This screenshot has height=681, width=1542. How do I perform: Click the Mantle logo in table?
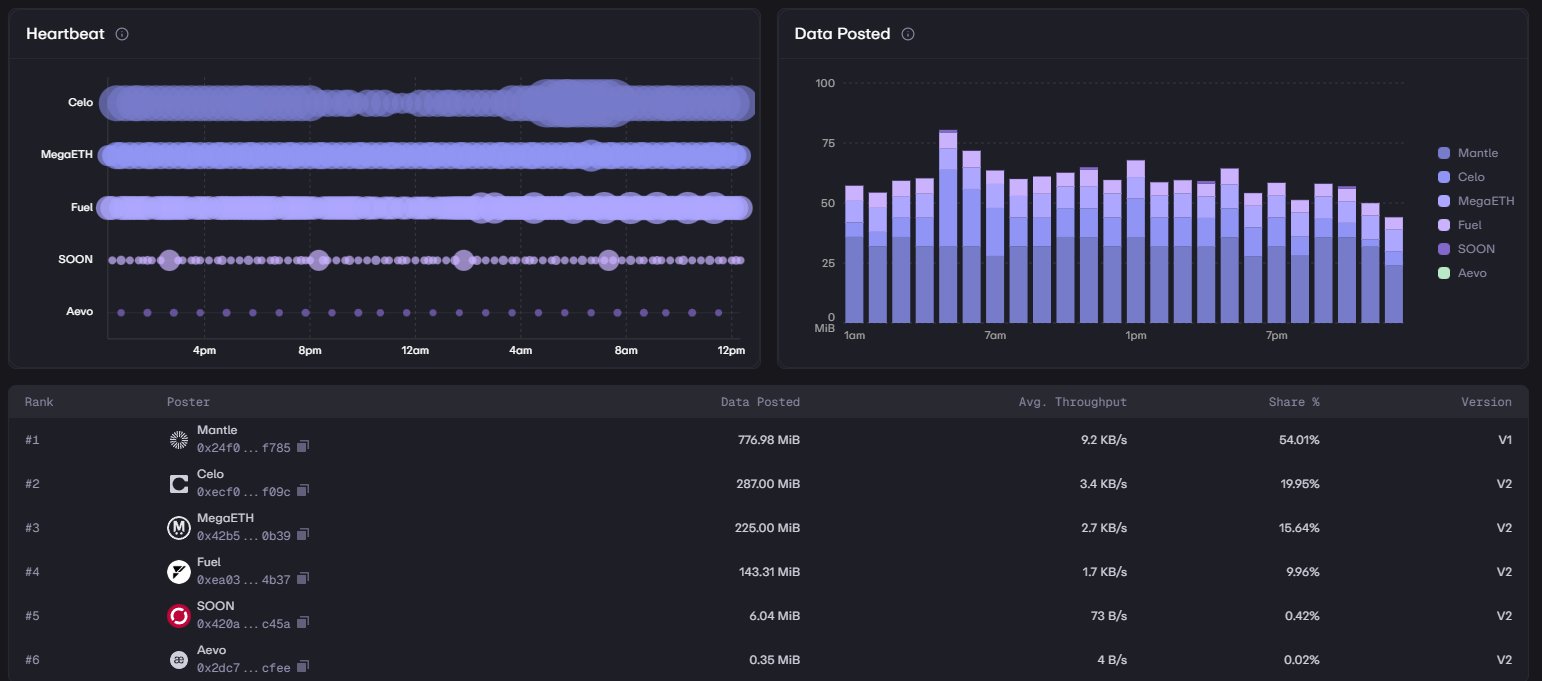[x=179, y=440]
